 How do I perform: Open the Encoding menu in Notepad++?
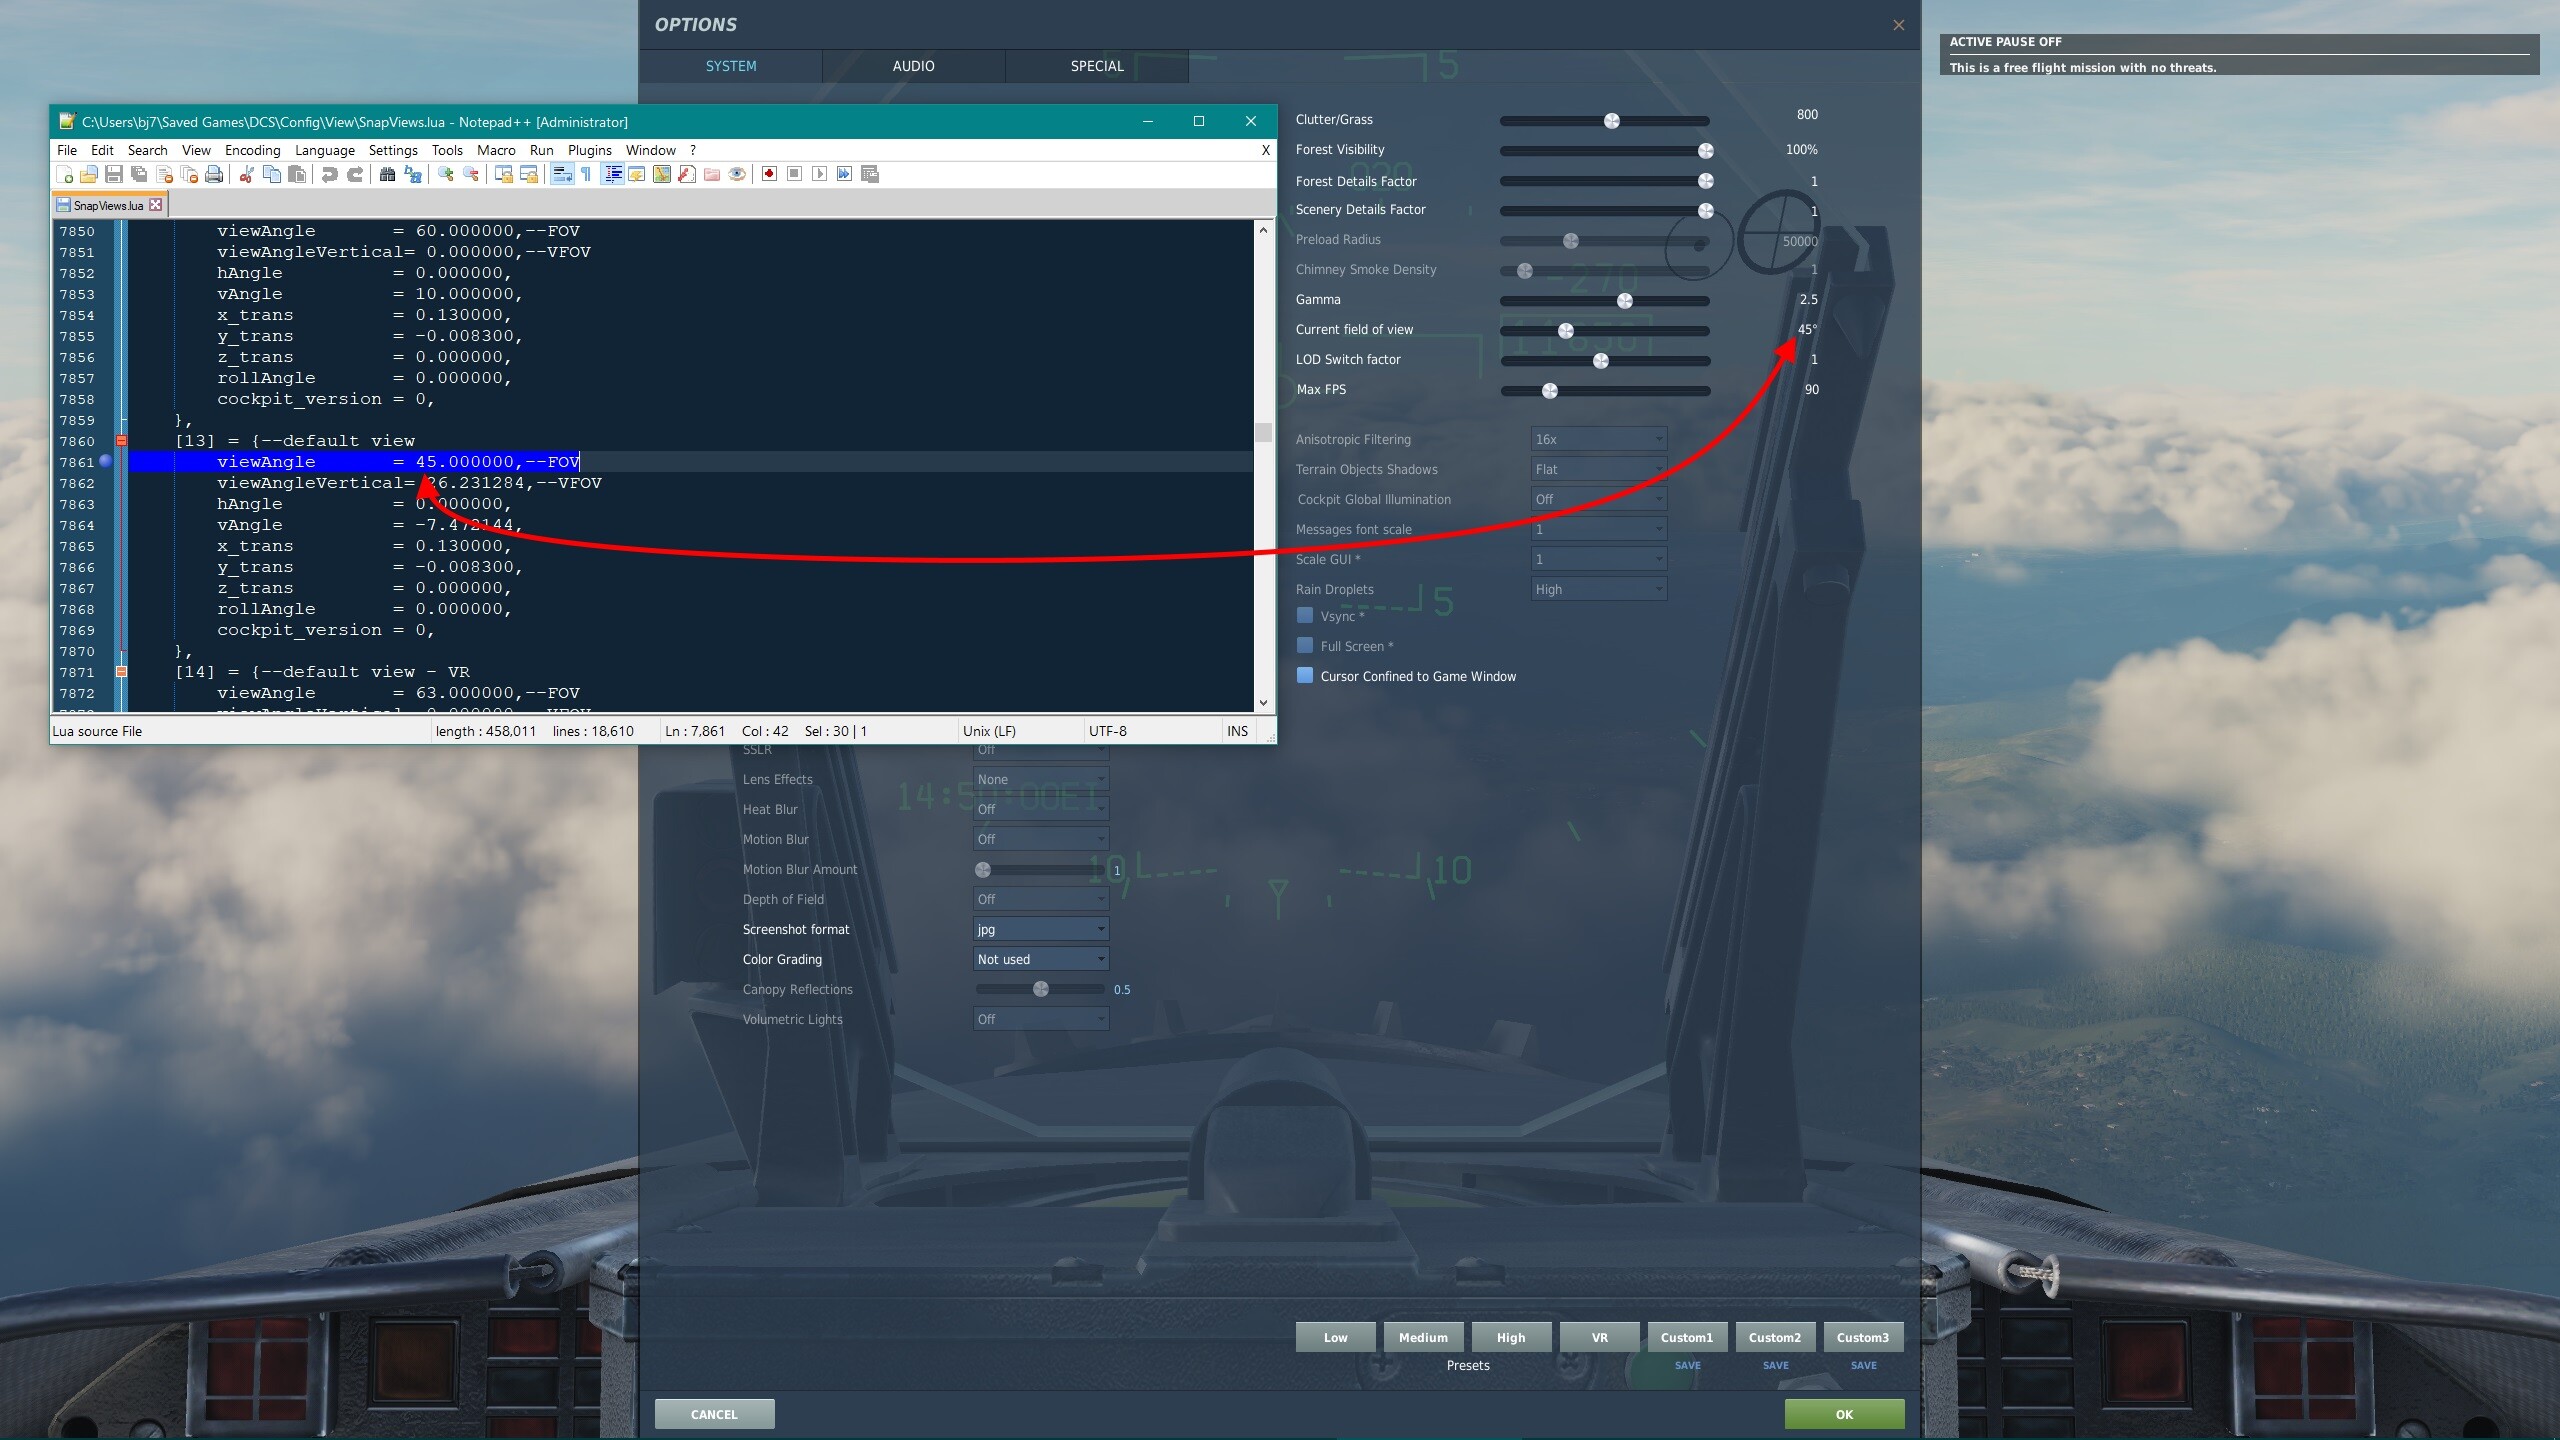click(252, 150)
